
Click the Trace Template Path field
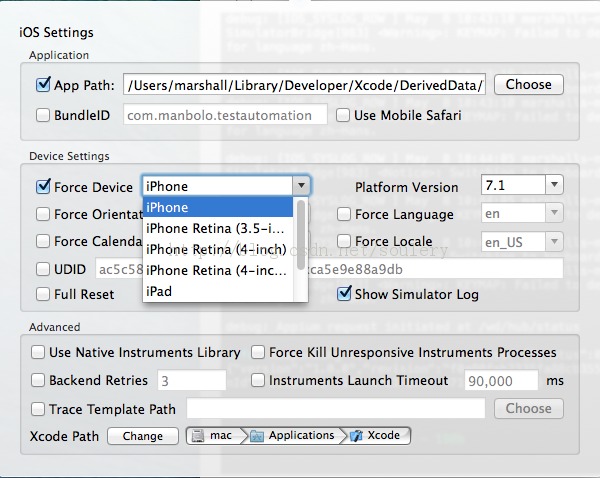336,408
